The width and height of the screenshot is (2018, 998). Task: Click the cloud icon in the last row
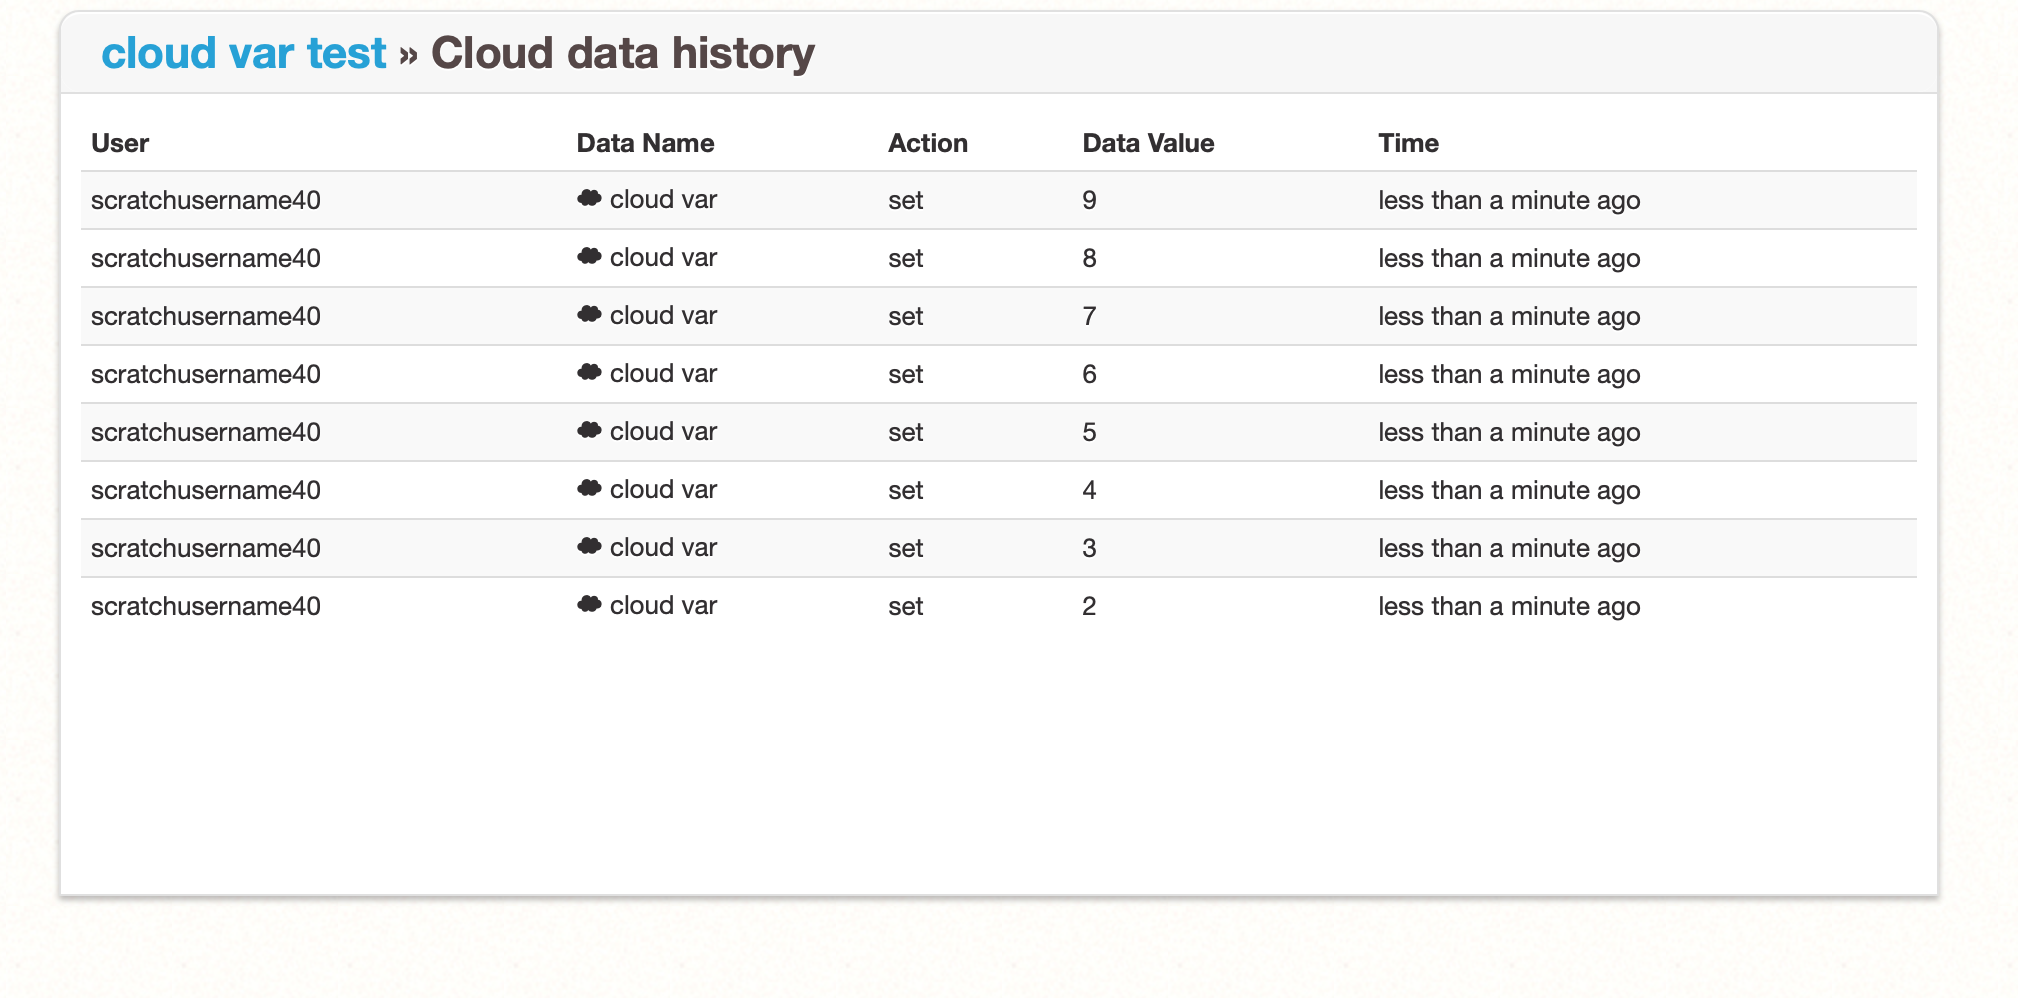click(x=590, y=605)
